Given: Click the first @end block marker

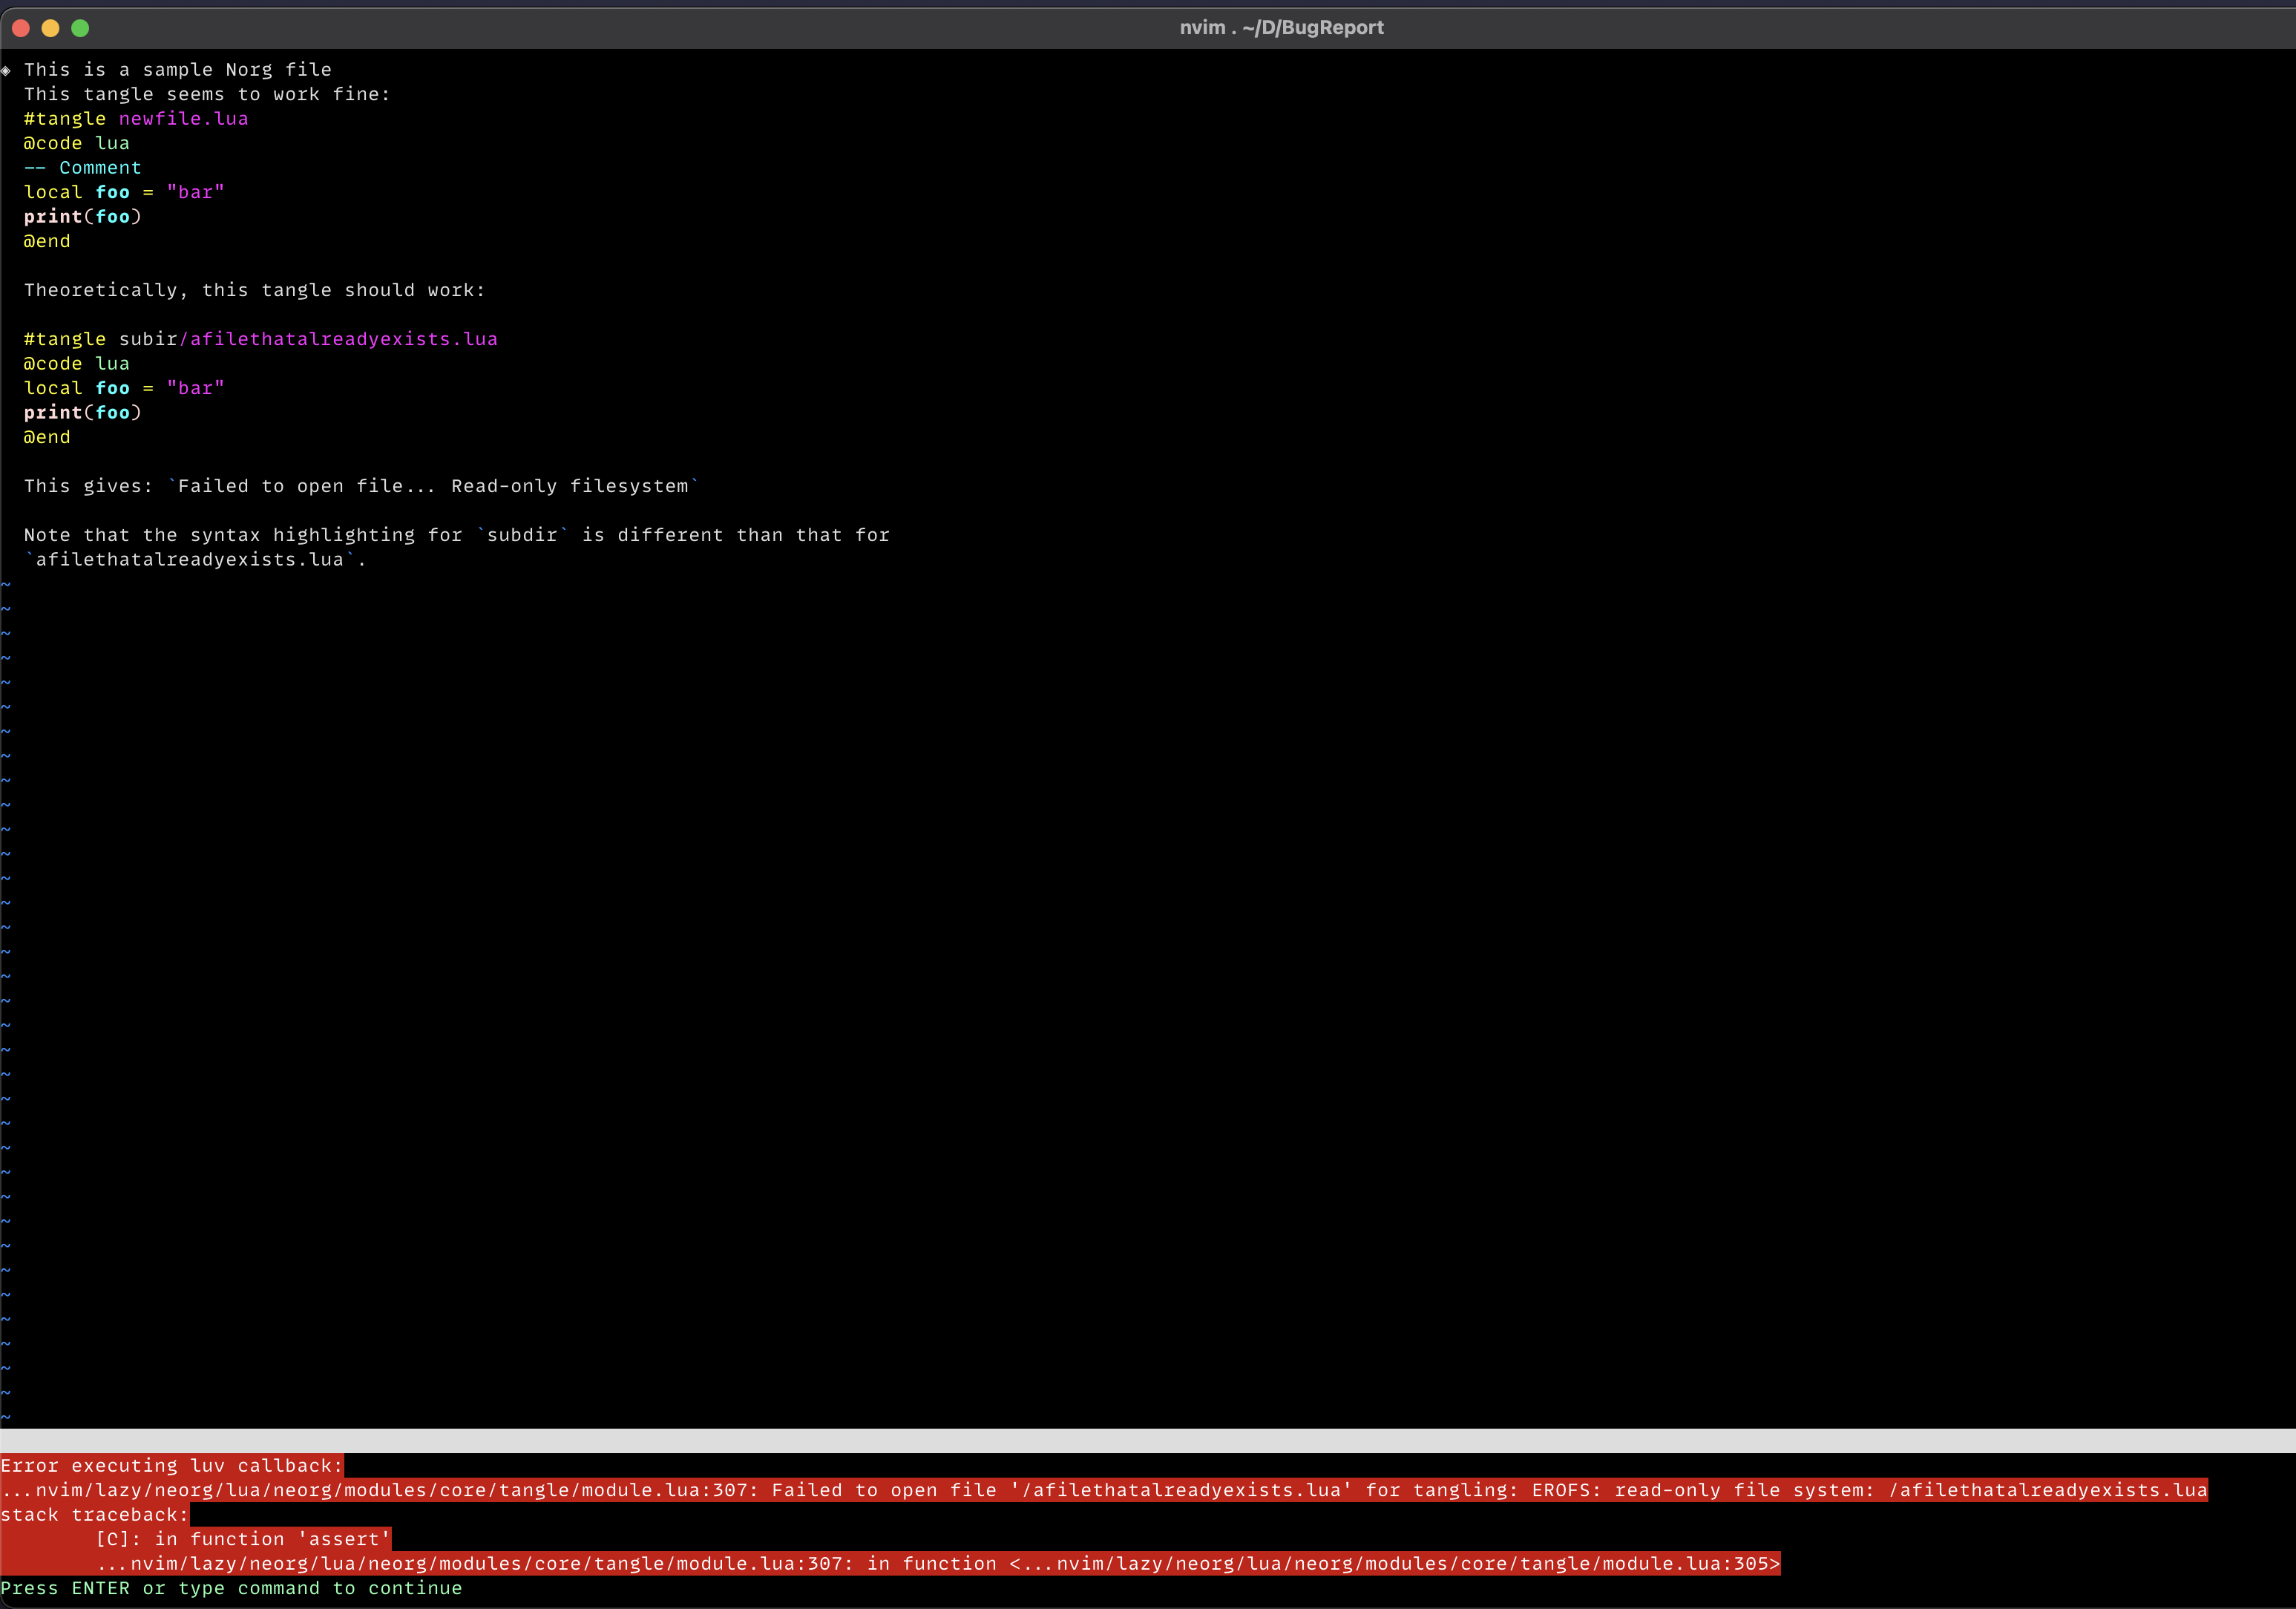Looking at the screenshot, I should click(x=46, y=240).
